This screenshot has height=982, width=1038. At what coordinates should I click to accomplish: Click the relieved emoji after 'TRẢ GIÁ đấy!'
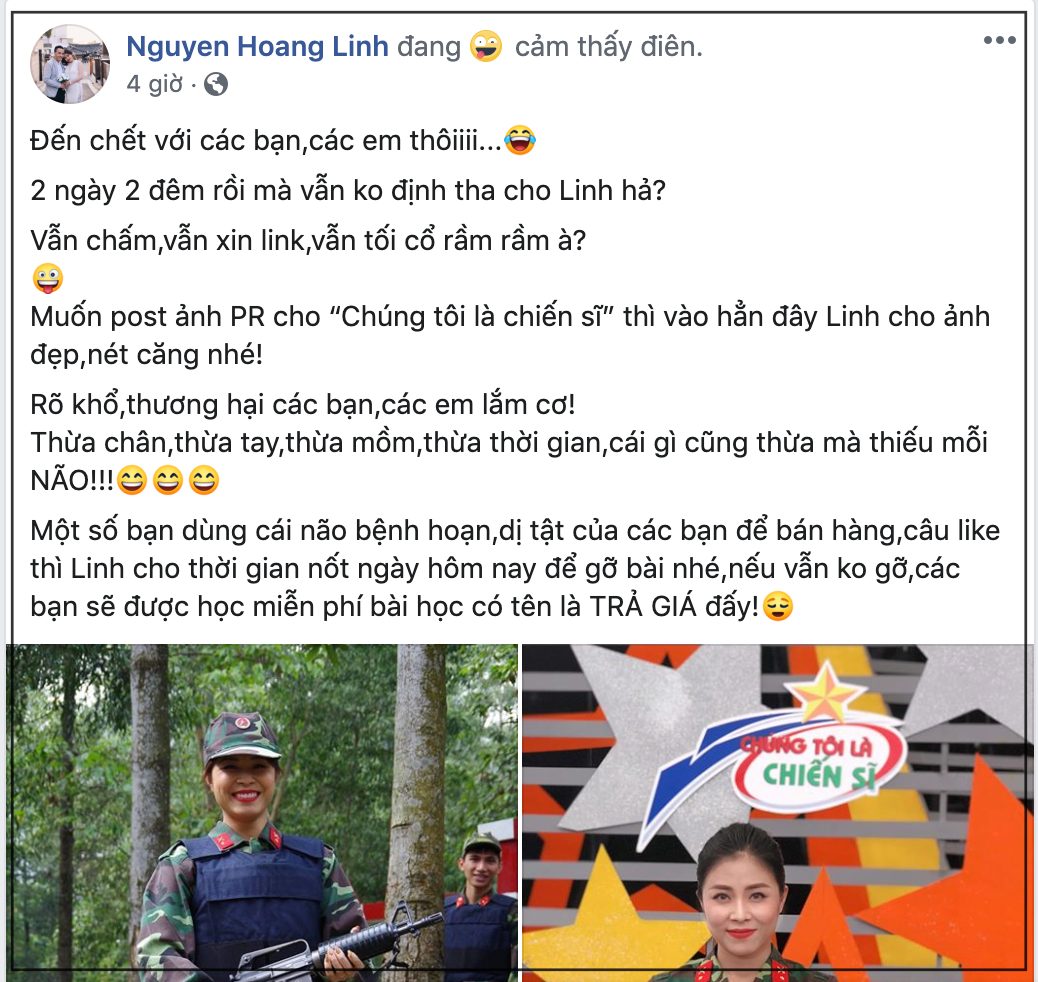tap(778, 605)
